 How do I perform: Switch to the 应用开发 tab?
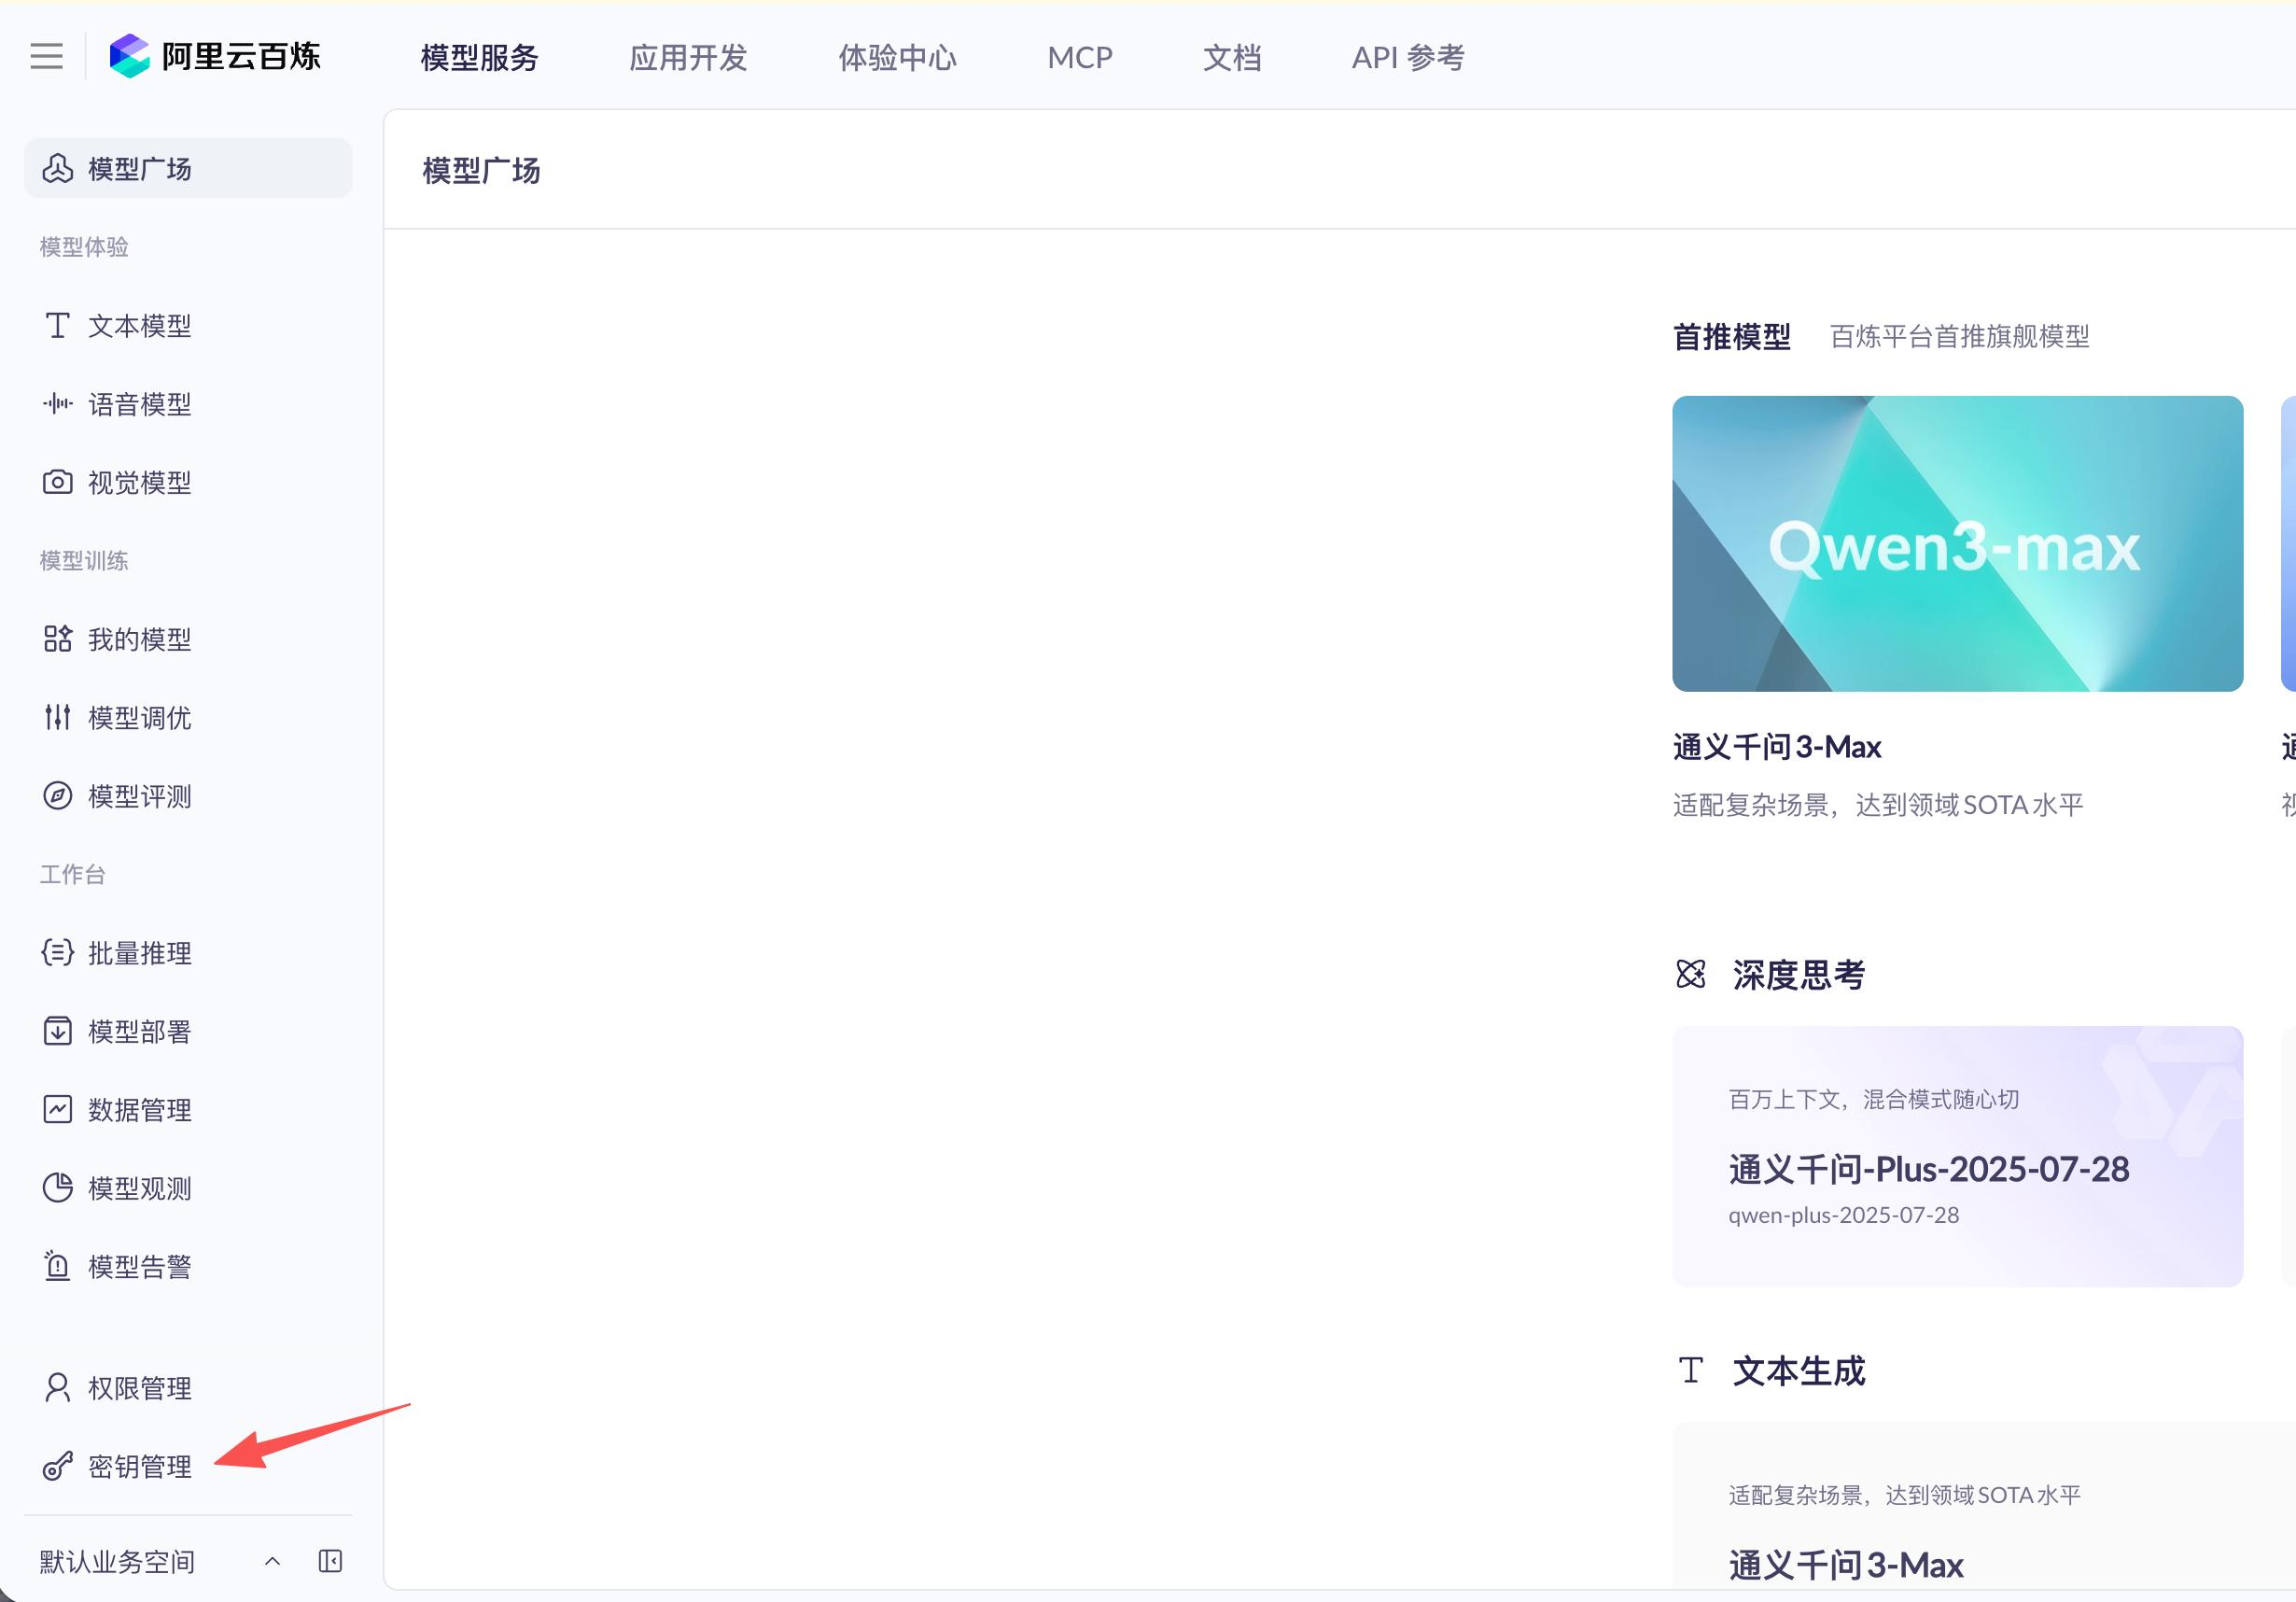pos(688,58)
